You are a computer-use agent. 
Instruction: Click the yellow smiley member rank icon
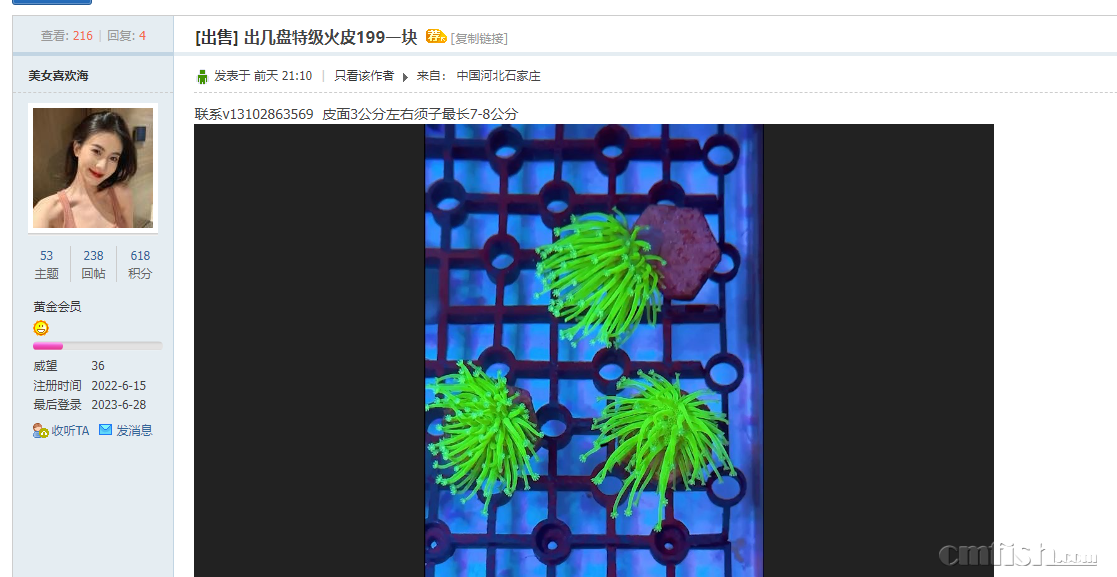(x=41, y=328)
